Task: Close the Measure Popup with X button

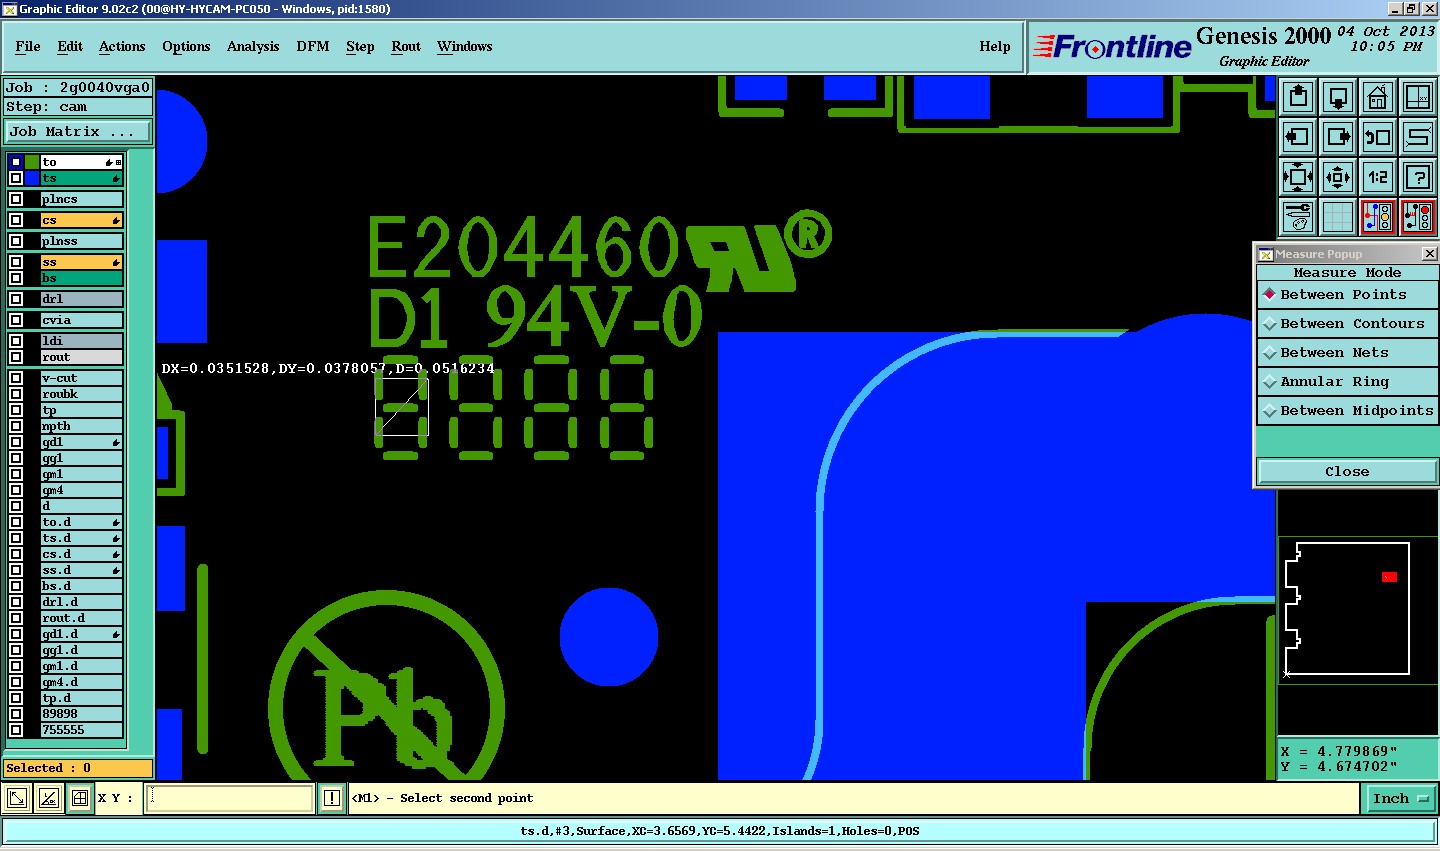Action: pyautogui.click(x=1429, y=254)
